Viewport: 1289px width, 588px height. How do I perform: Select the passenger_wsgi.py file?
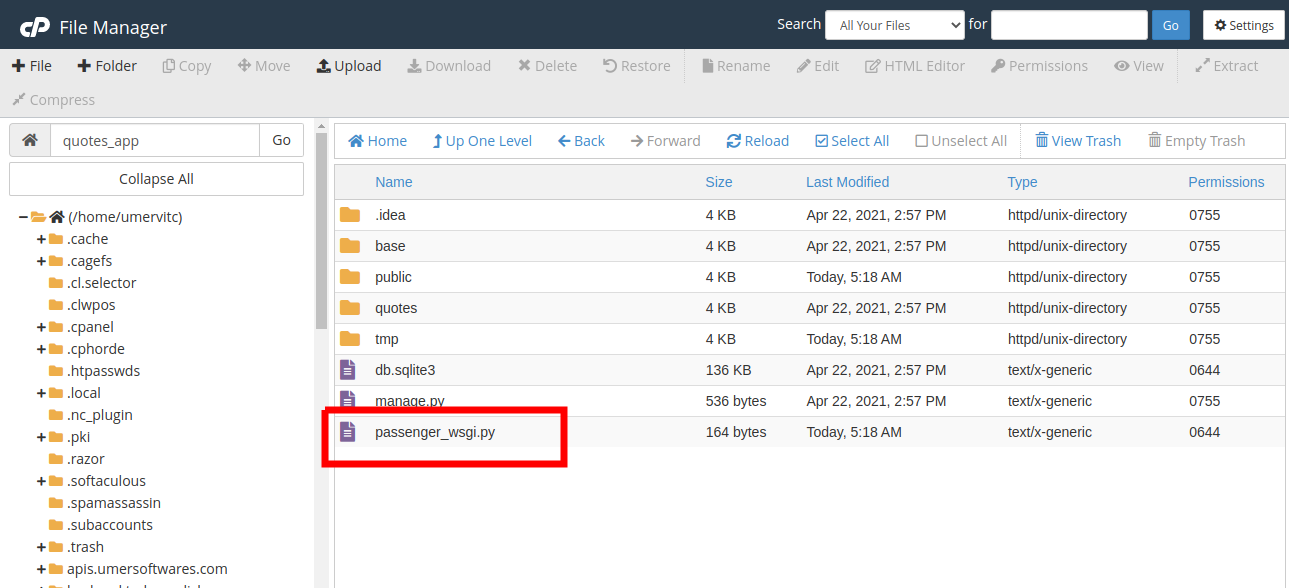pyautogui.click(x=435, y=432)
